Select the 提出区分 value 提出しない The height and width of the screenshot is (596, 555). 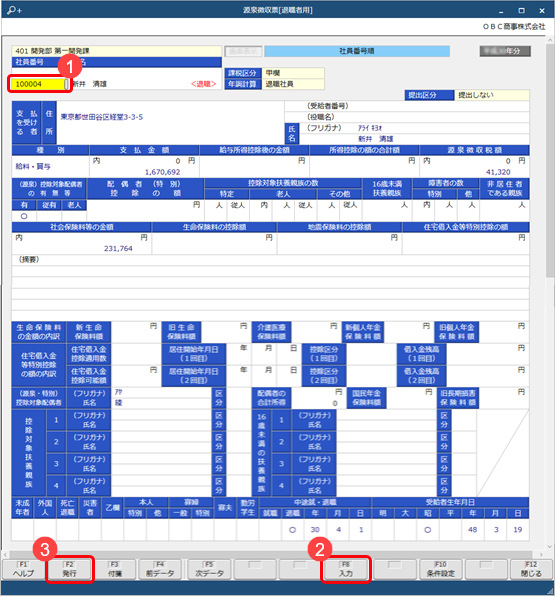coord(492,95)
